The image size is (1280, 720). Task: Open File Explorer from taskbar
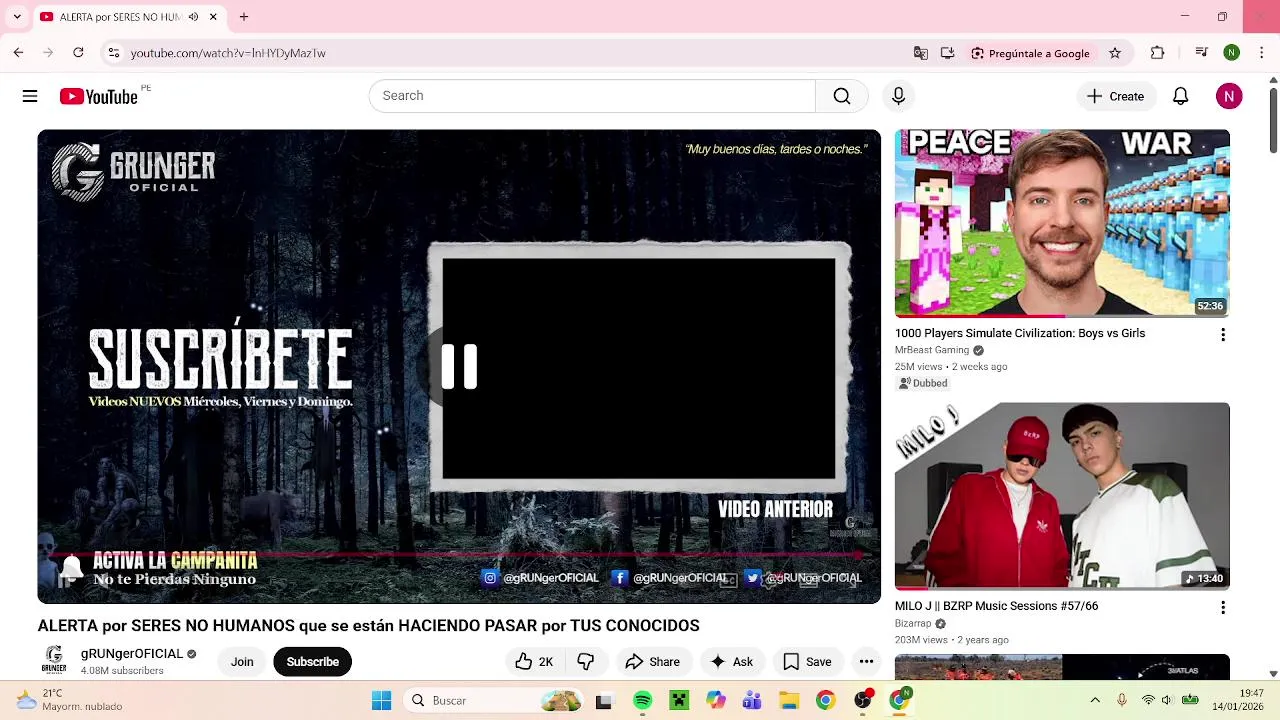click(789, 701)
